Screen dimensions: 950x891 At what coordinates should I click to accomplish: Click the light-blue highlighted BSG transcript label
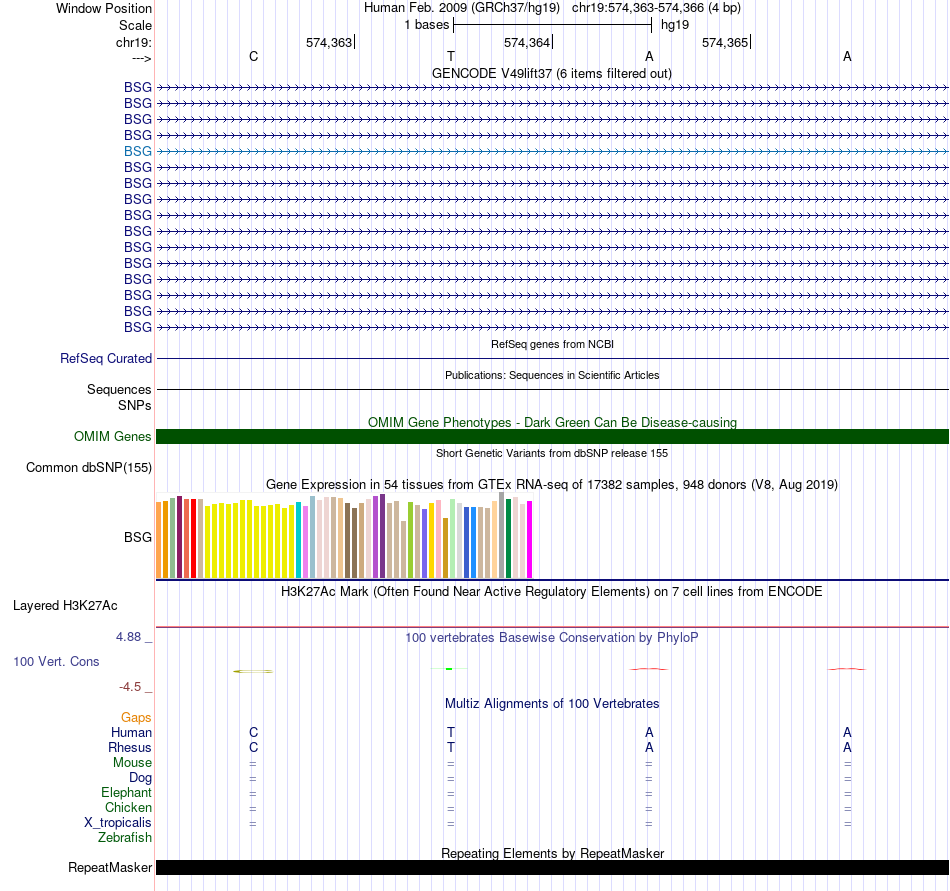[x=138, y=151]
